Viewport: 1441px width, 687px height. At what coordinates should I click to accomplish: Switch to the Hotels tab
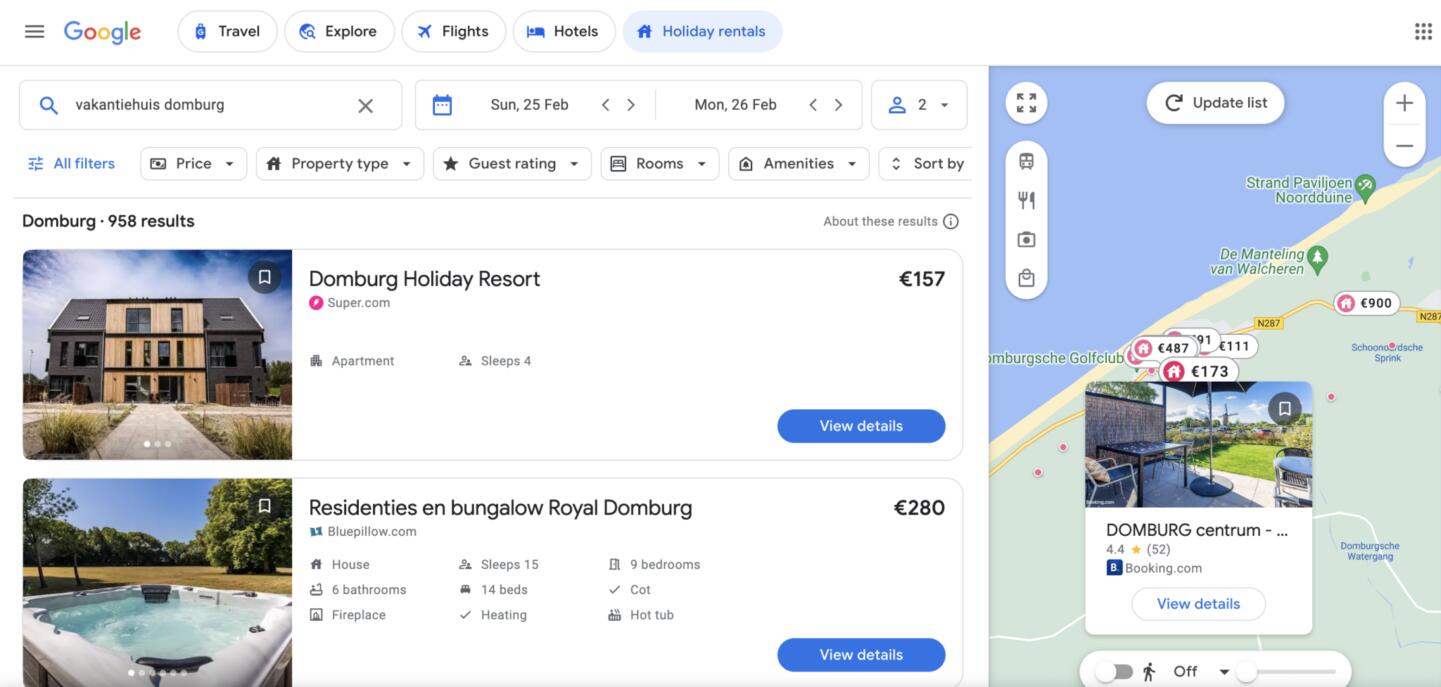563,31
